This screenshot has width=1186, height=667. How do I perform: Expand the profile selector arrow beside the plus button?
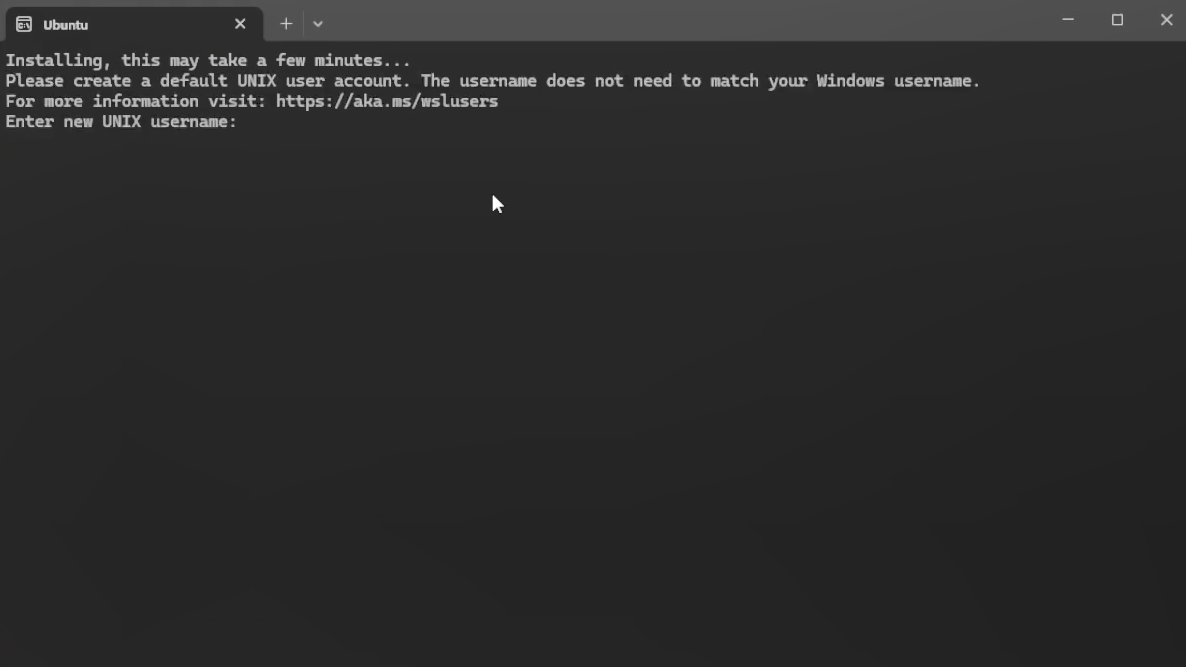pyautogui.click(x=318, y=23)
